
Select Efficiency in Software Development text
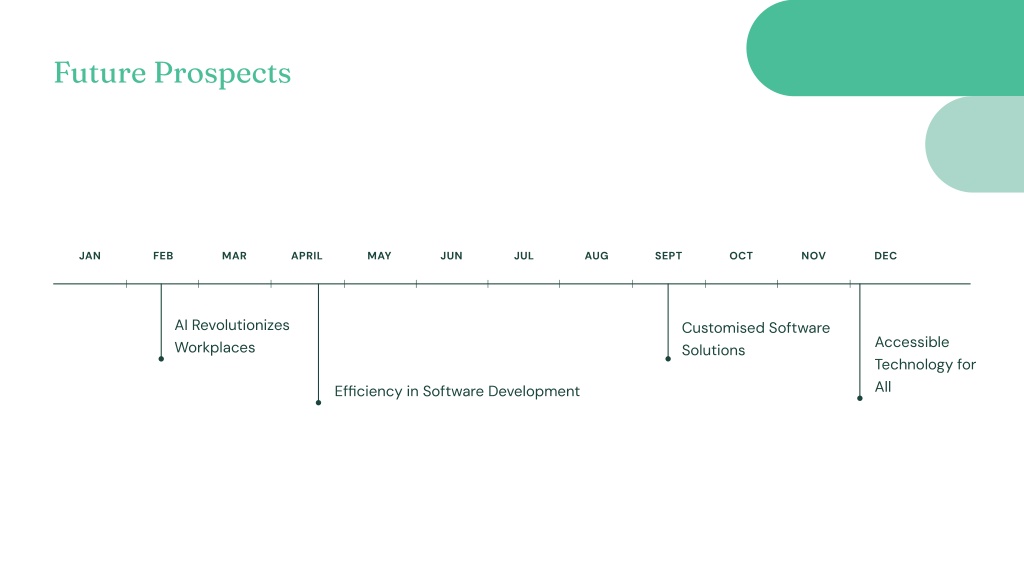point(457,391)
